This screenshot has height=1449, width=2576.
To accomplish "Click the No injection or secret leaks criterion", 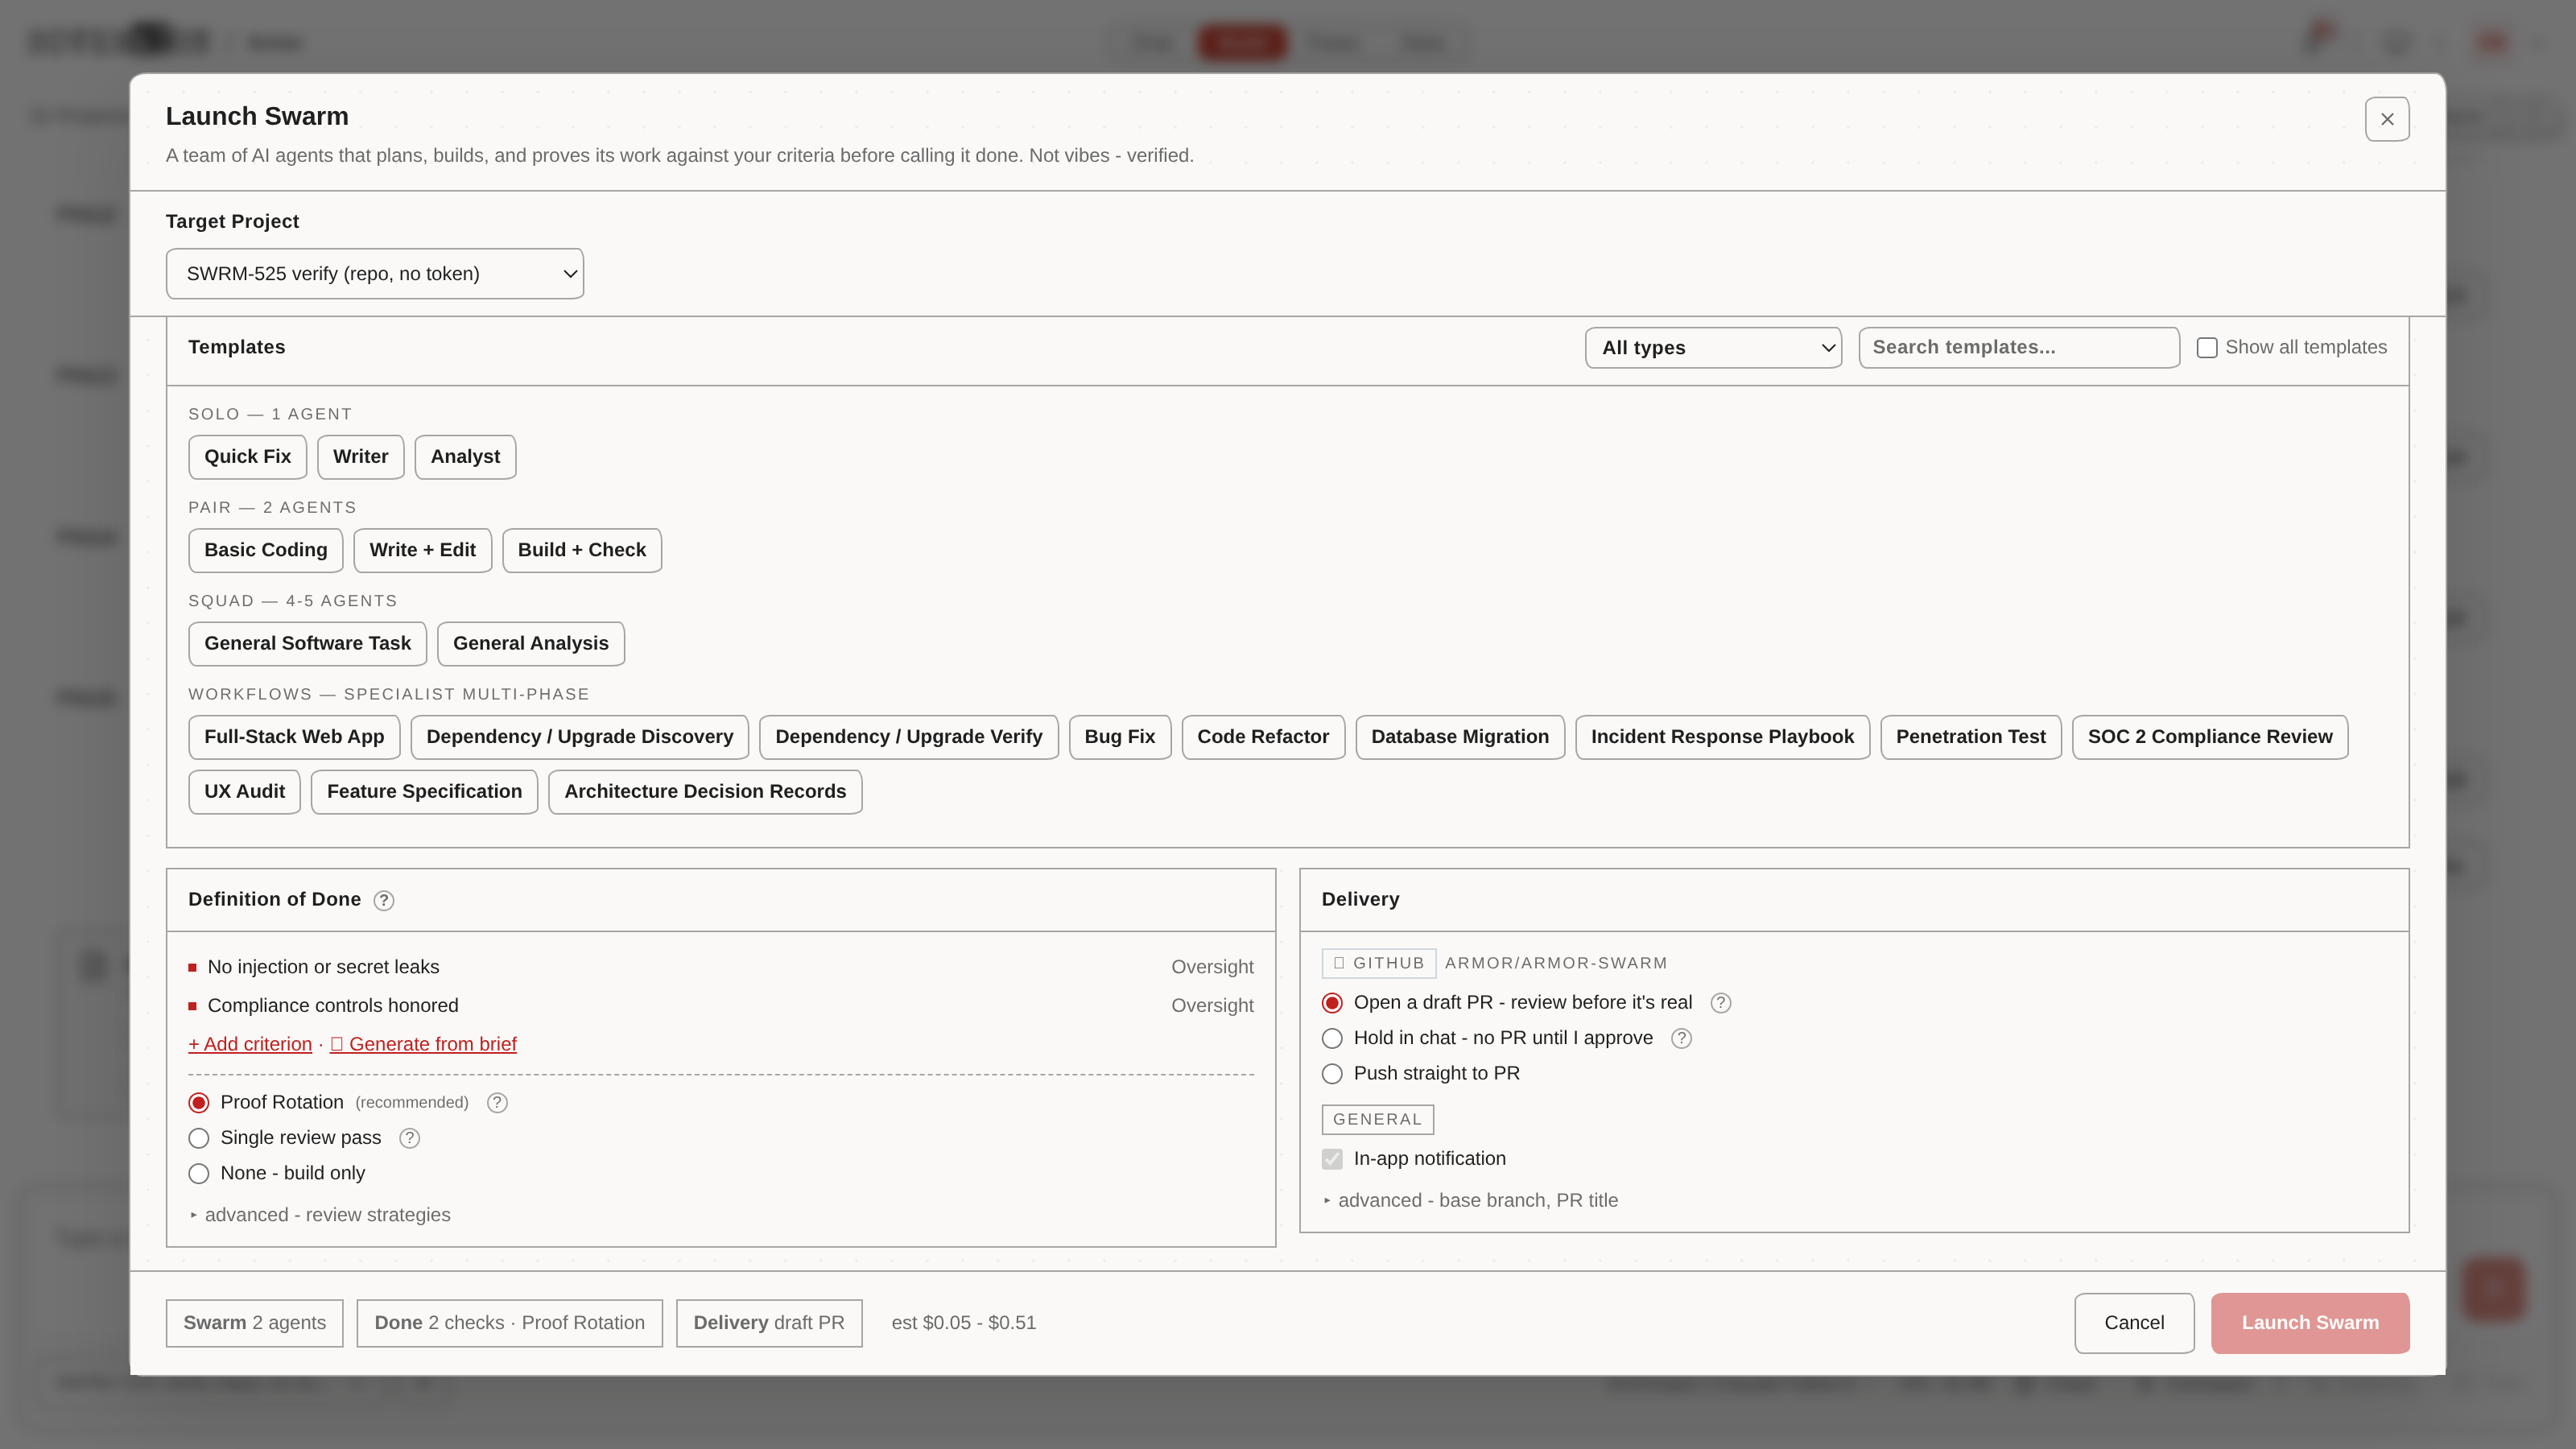I will [323, 967].
